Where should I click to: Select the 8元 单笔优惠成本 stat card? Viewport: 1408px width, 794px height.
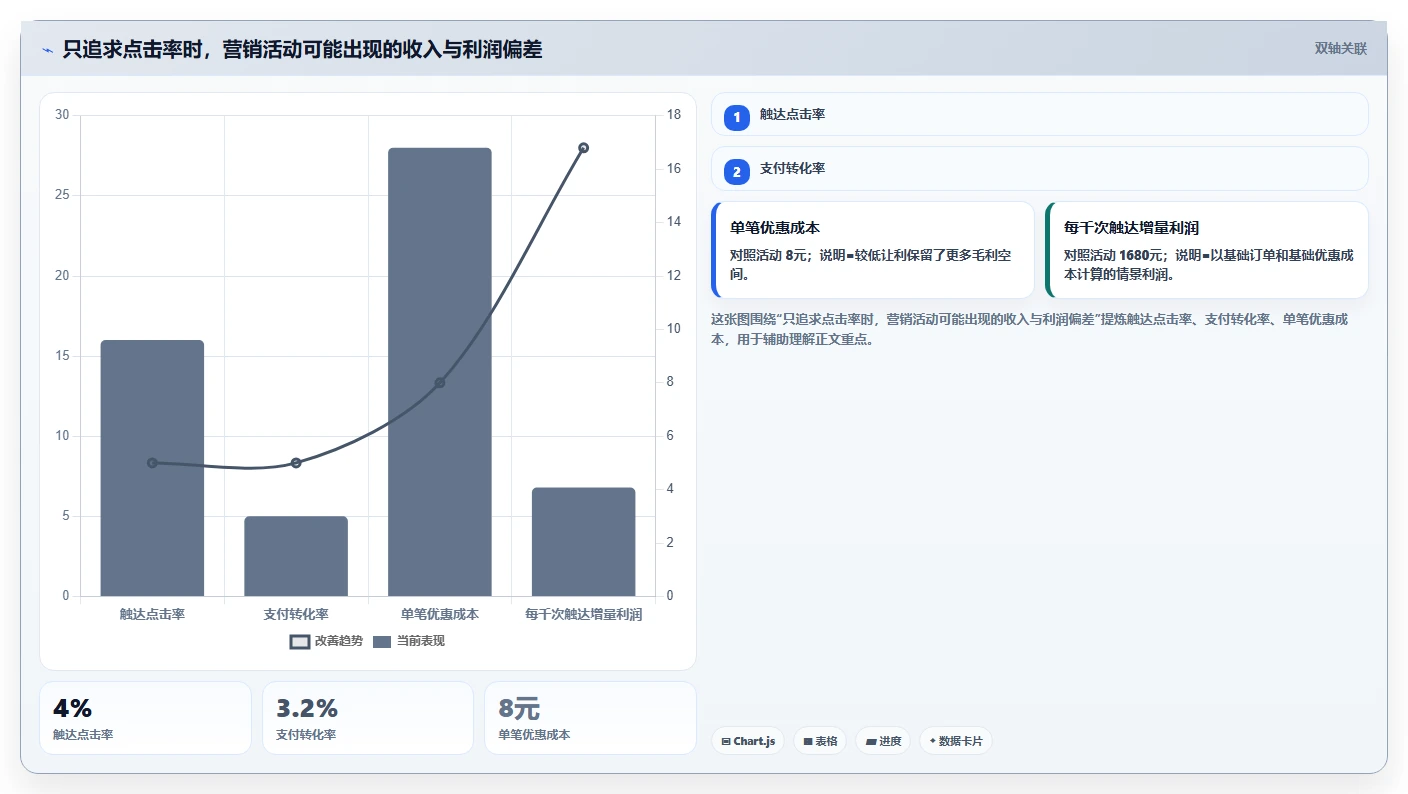[x=590, y=718]
